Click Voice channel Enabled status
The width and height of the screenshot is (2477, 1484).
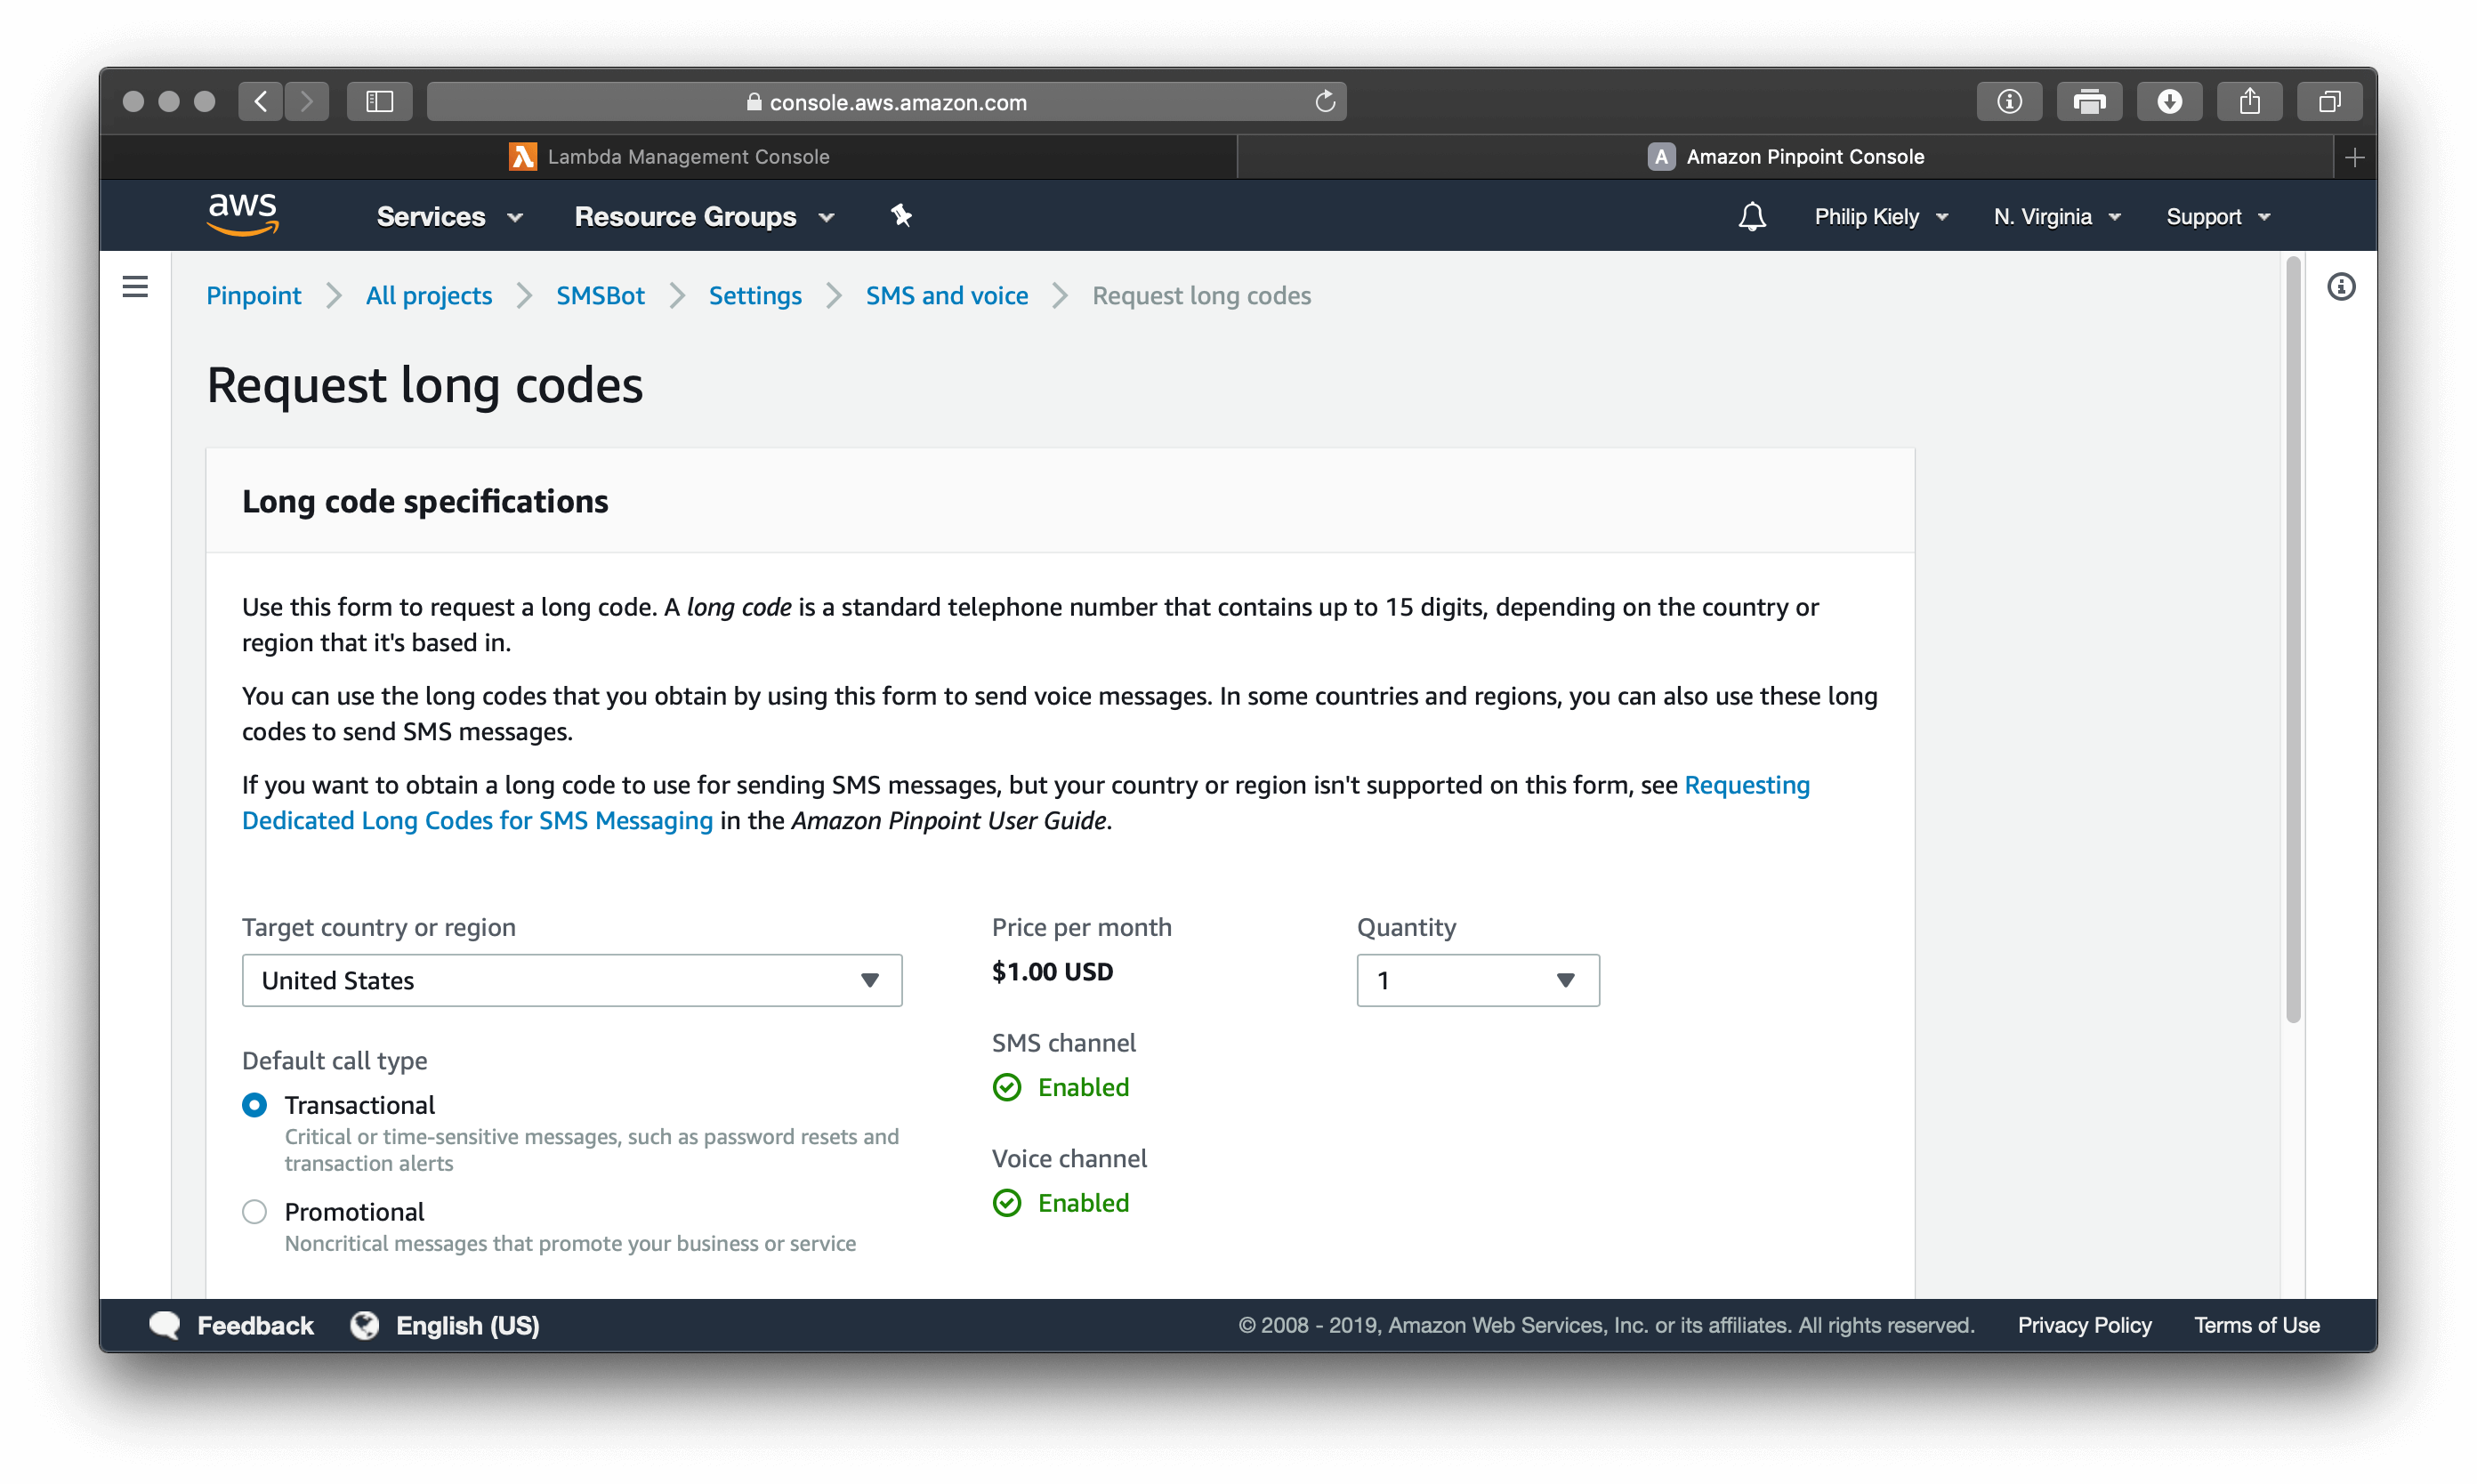click(1061, 1203)
